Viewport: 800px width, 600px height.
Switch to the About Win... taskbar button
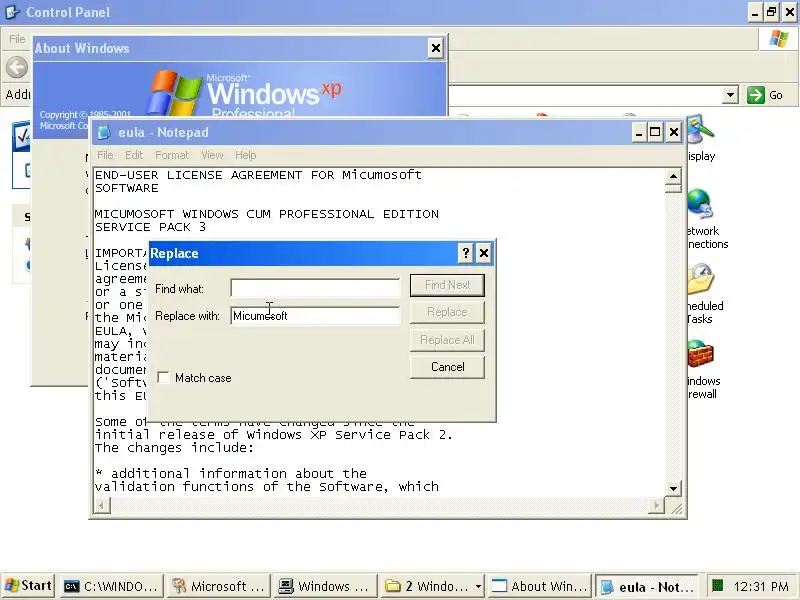[x=539, y=587]
